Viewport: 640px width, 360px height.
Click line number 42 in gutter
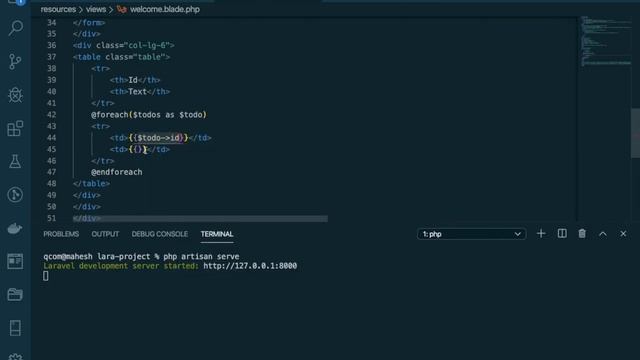[x=51, y=115]
